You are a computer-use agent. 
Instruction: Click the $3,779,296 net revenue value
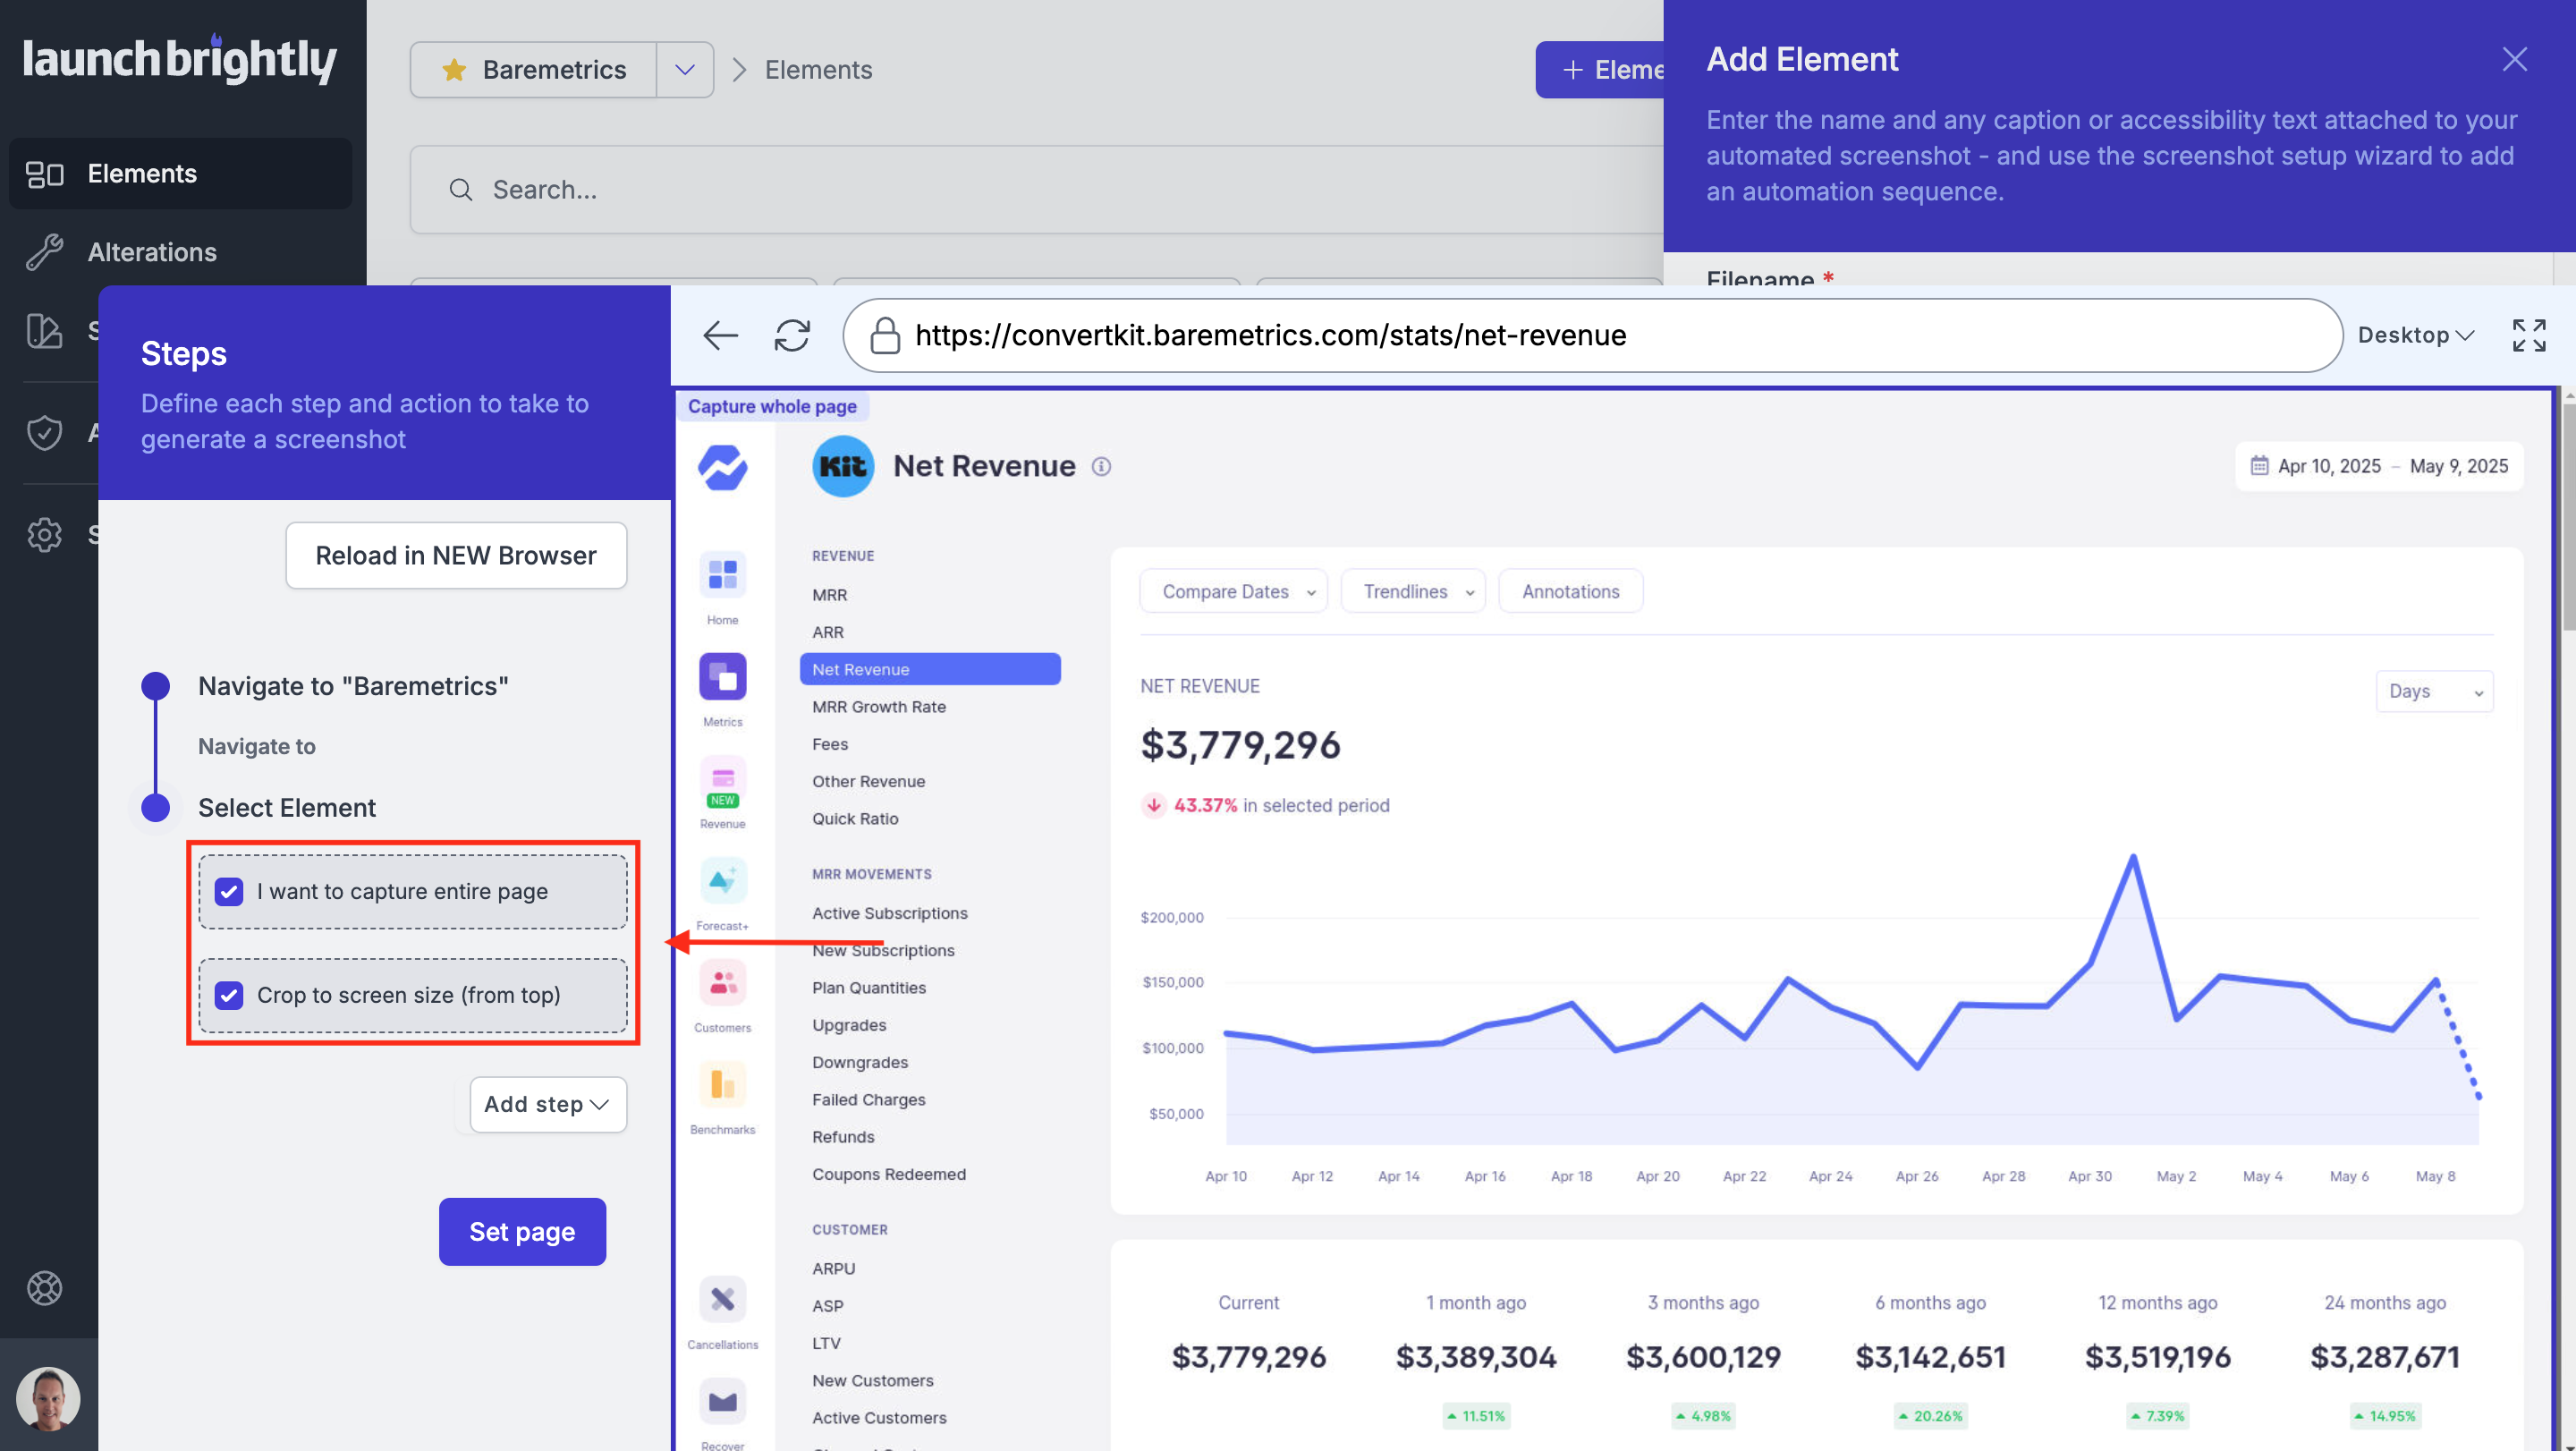point(1240,745)
